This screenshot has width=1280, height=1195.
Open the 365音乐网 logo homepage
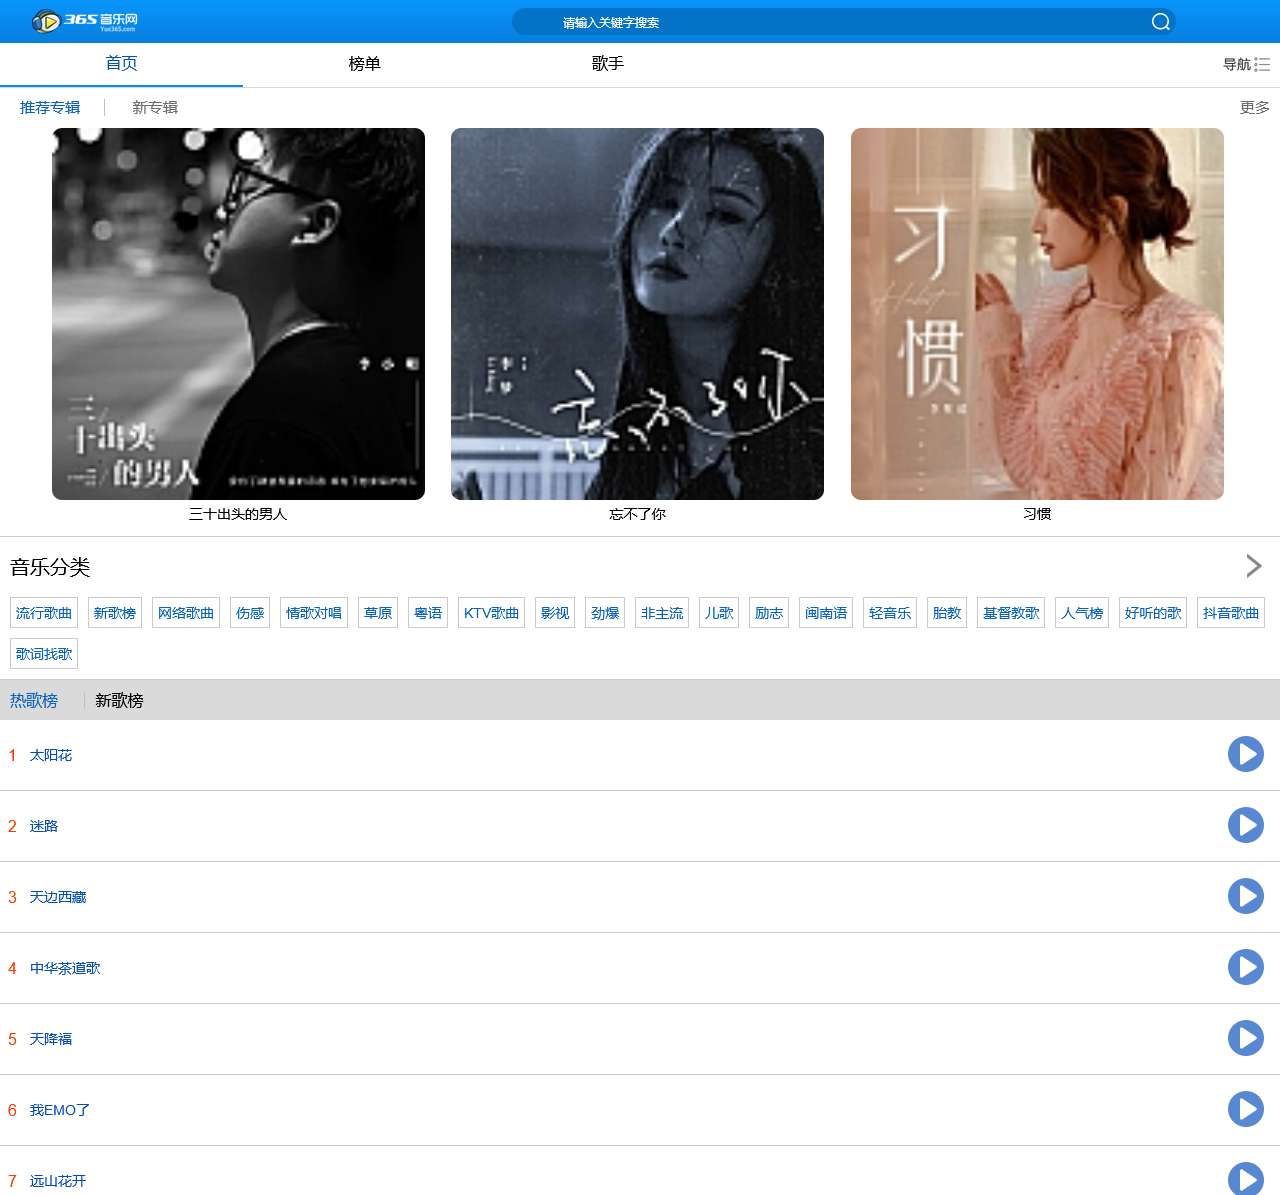click(85, 21)
